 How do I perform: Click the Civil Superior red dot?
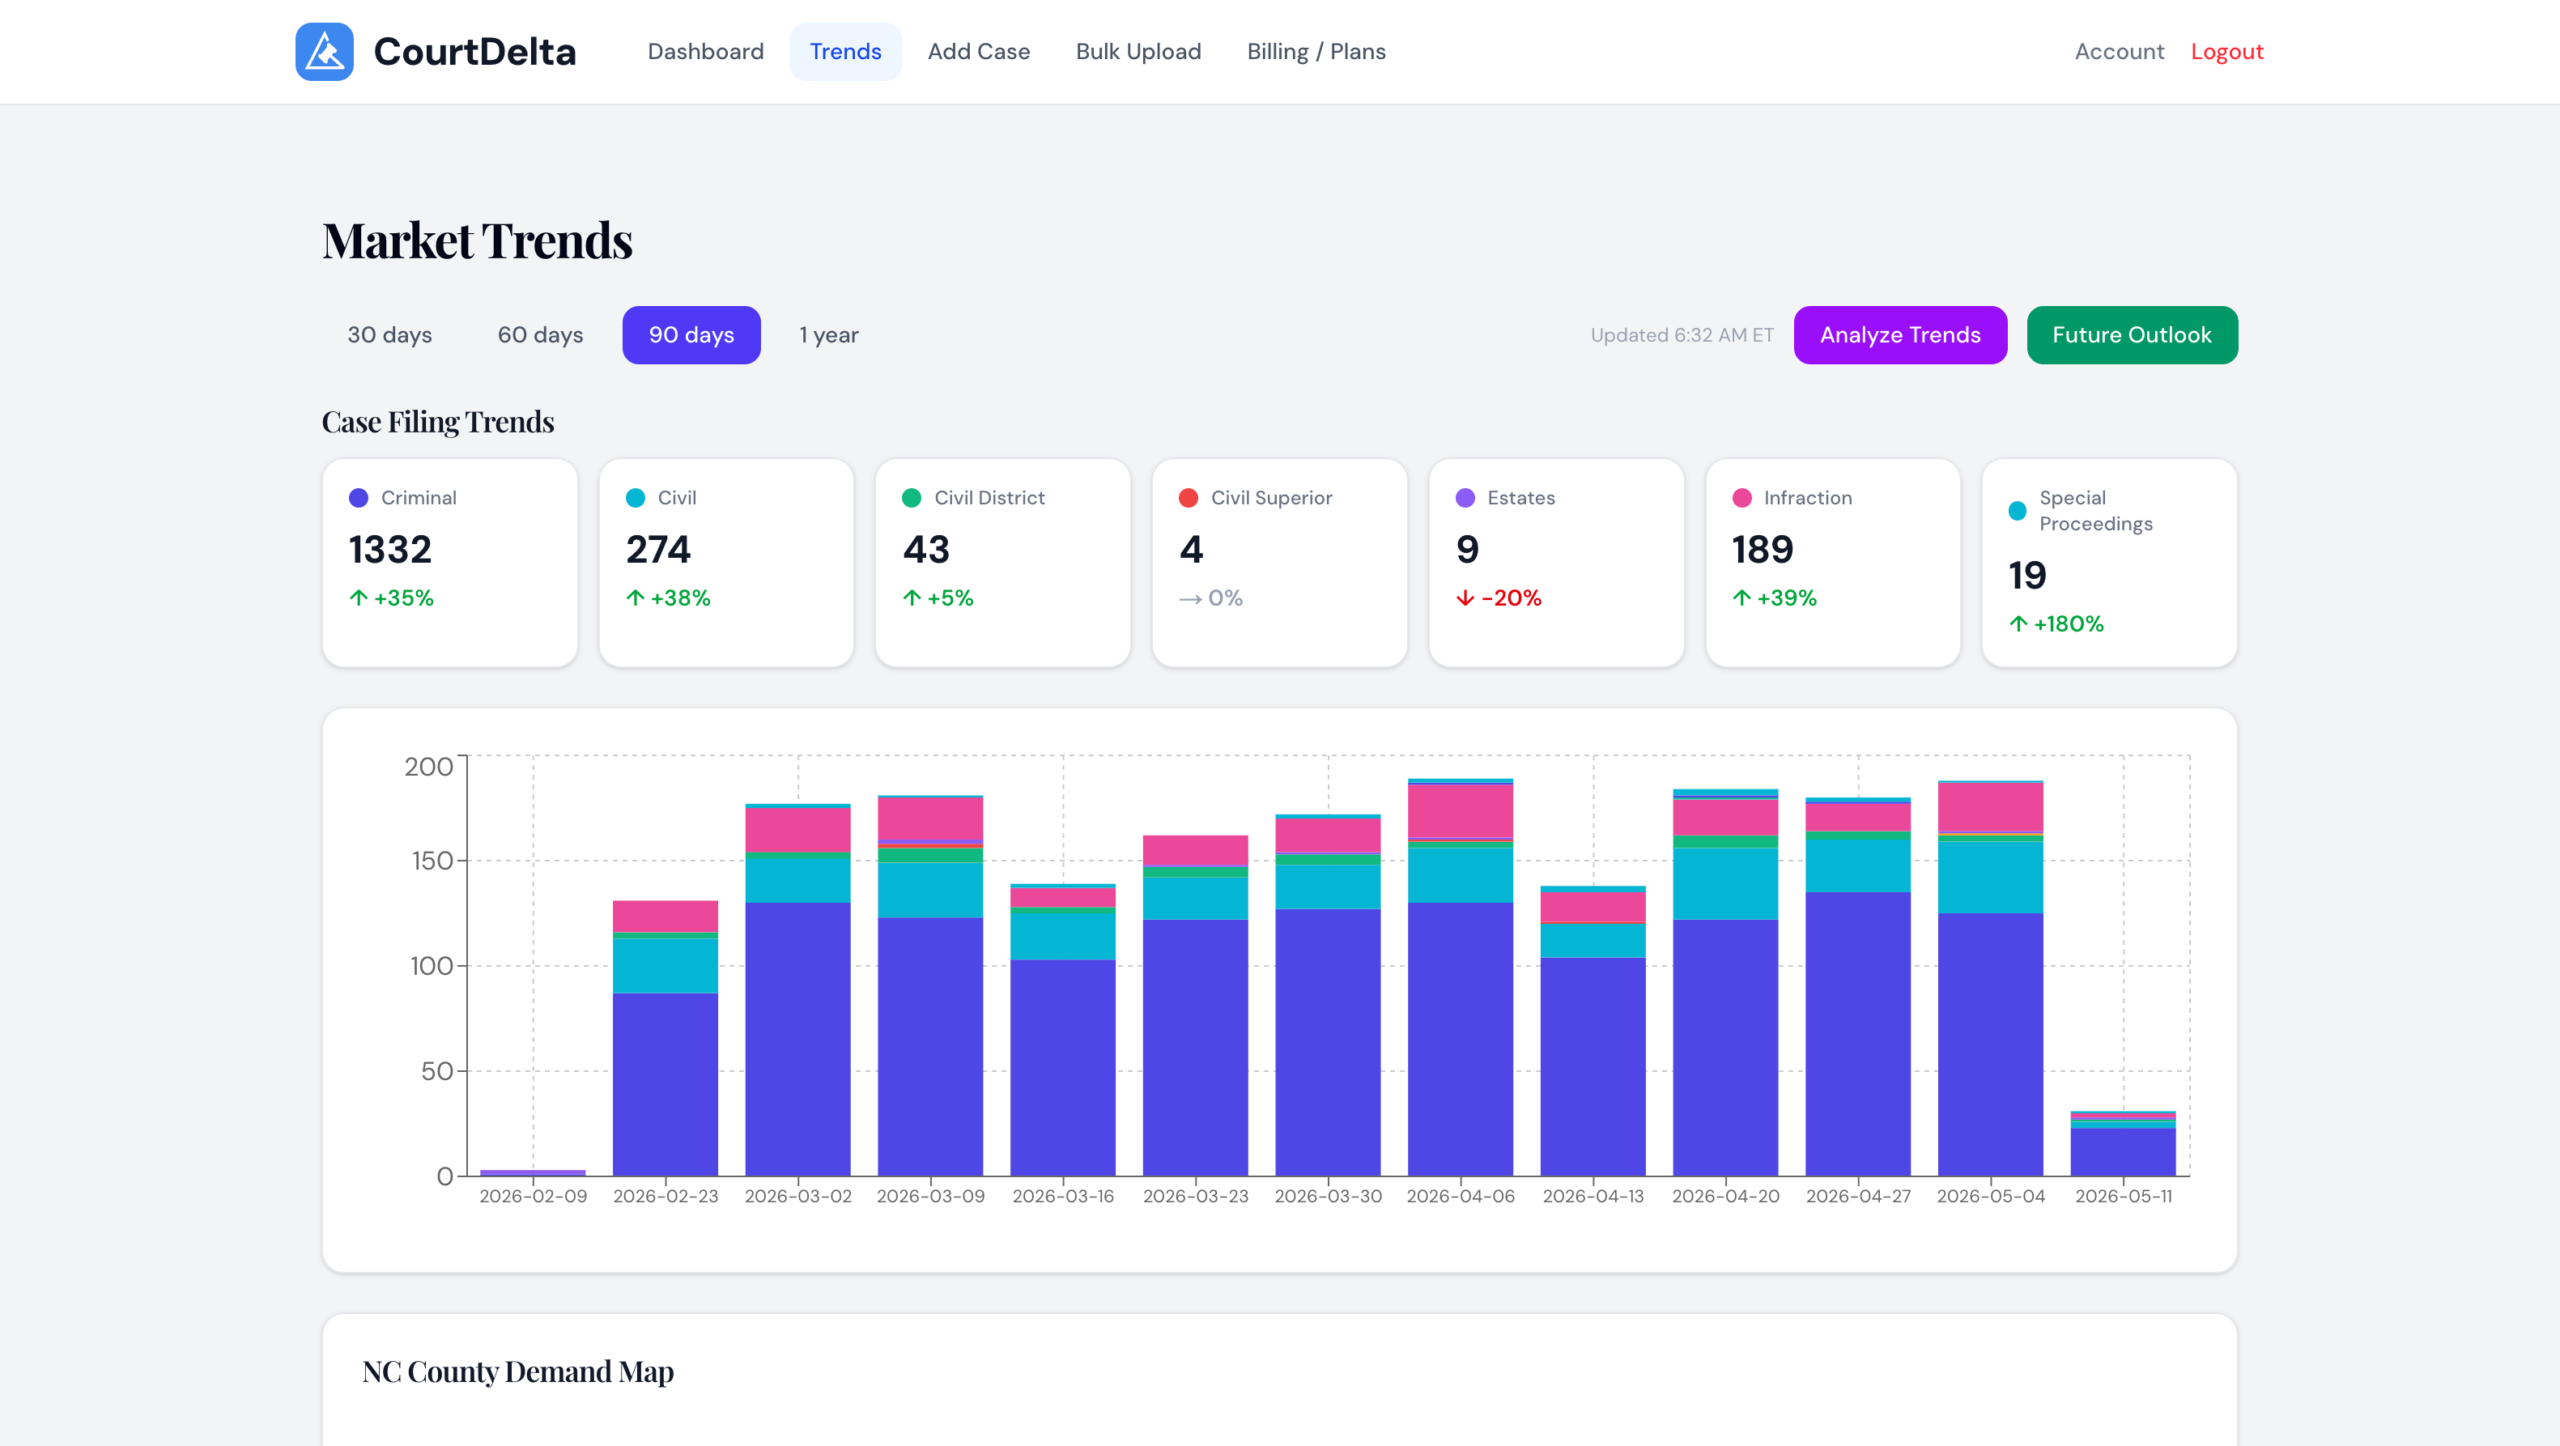(1188, 498)
